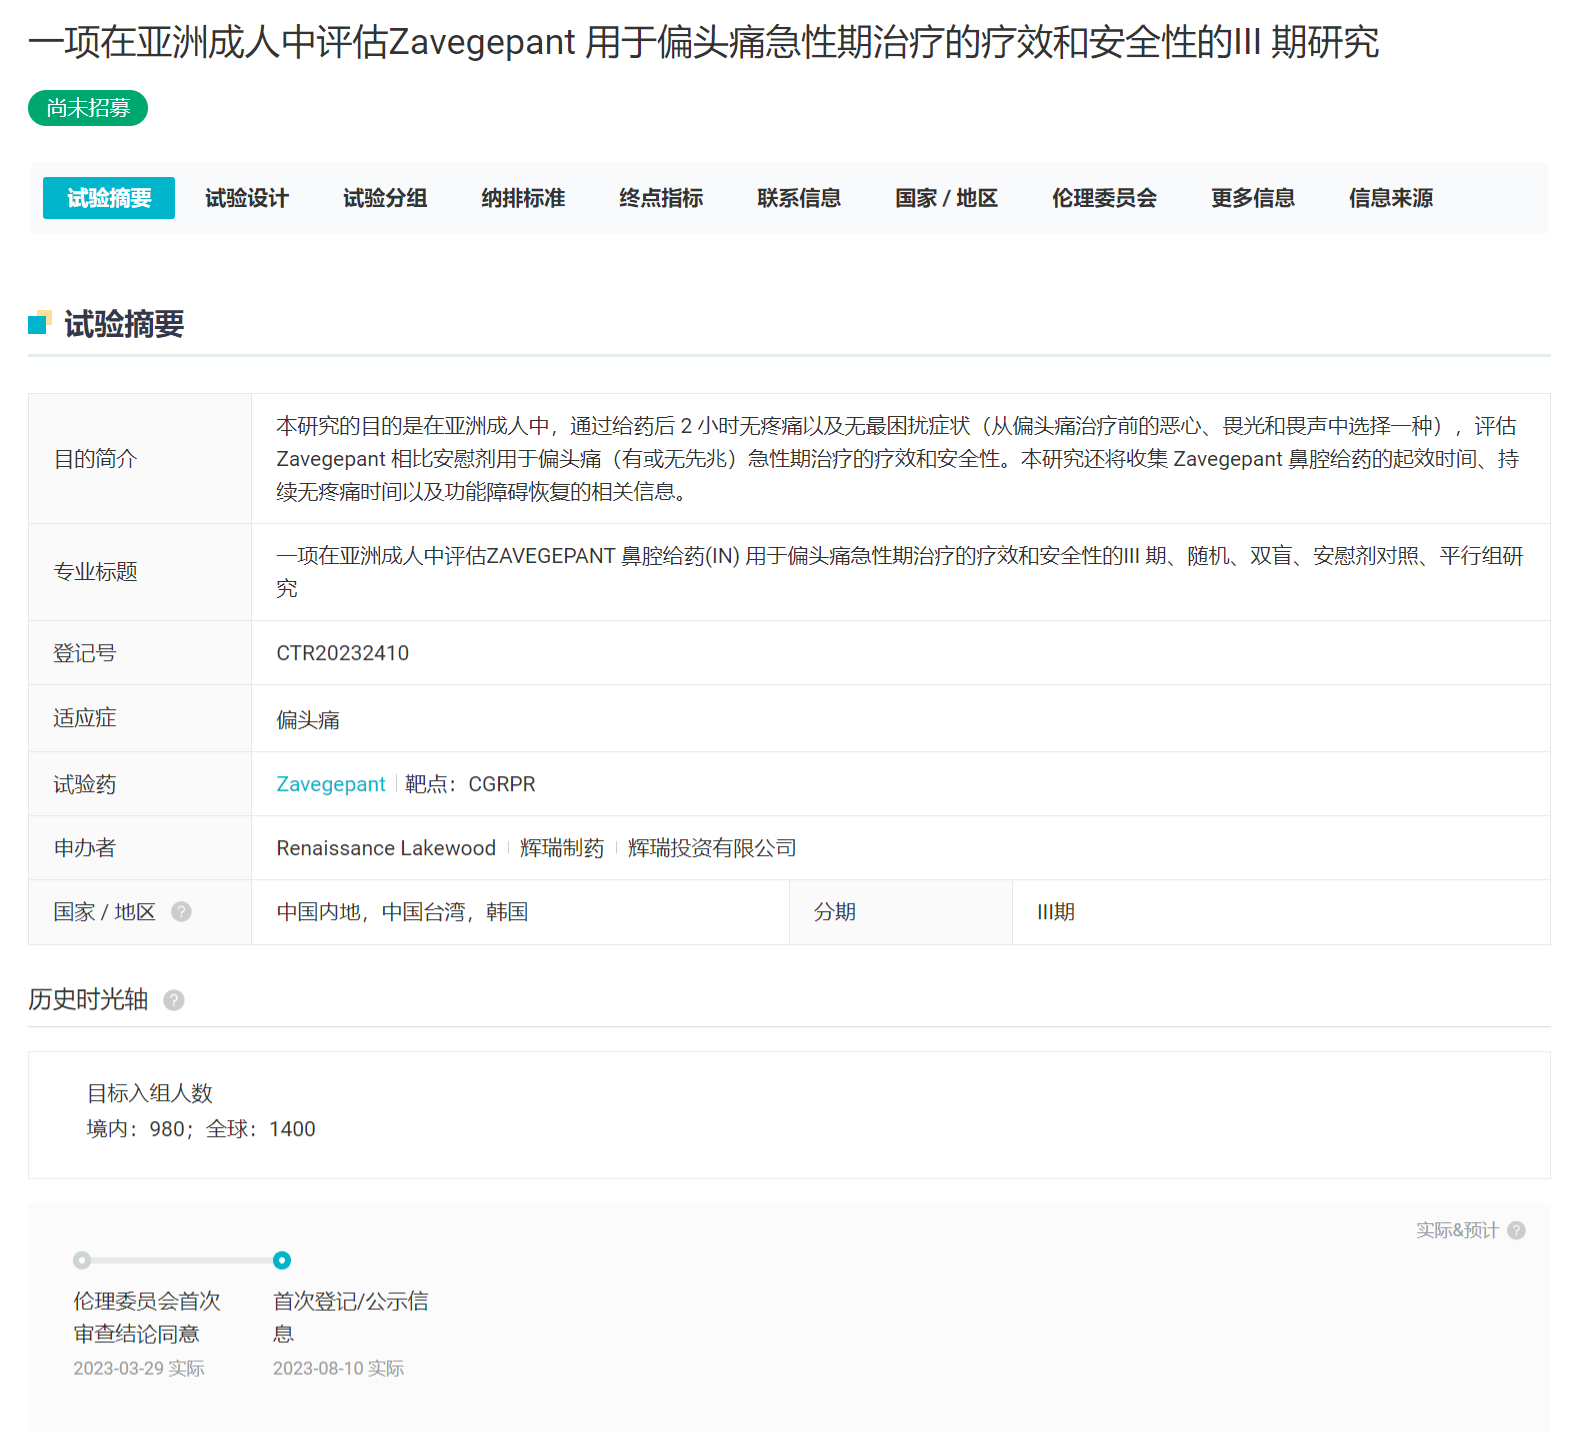The width and height of the screenshot is (1578, 1446).
Task: Switch to the 试验设计 tab
Action: click(247, 198)
